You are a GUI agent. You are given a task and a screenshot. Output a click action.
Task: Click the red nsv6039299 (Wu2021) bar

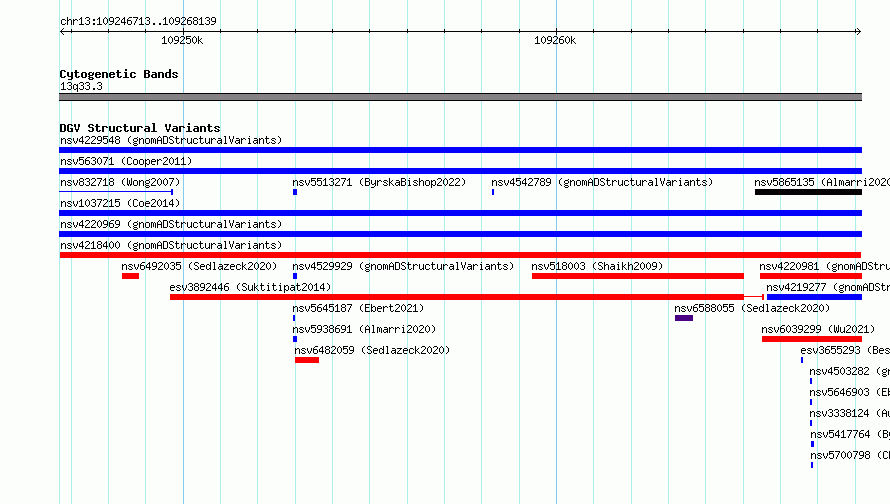tap(812, 339)
